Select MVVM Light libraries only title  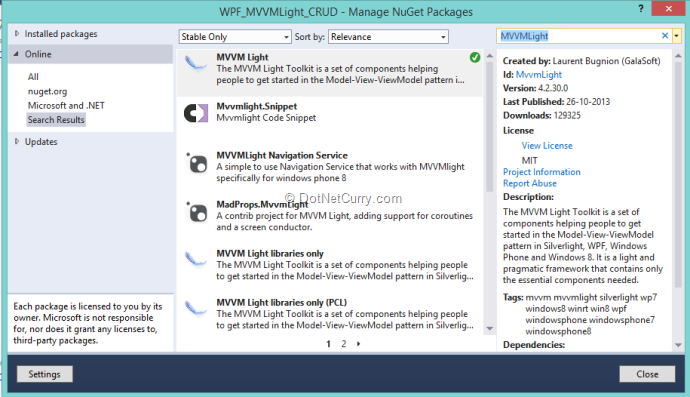270,253
